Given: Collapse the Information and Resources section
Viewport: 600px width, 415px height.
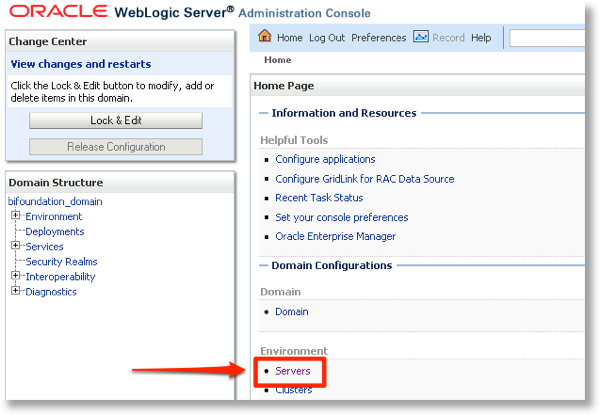Looking at the screenshot, I should click(263, 113).
